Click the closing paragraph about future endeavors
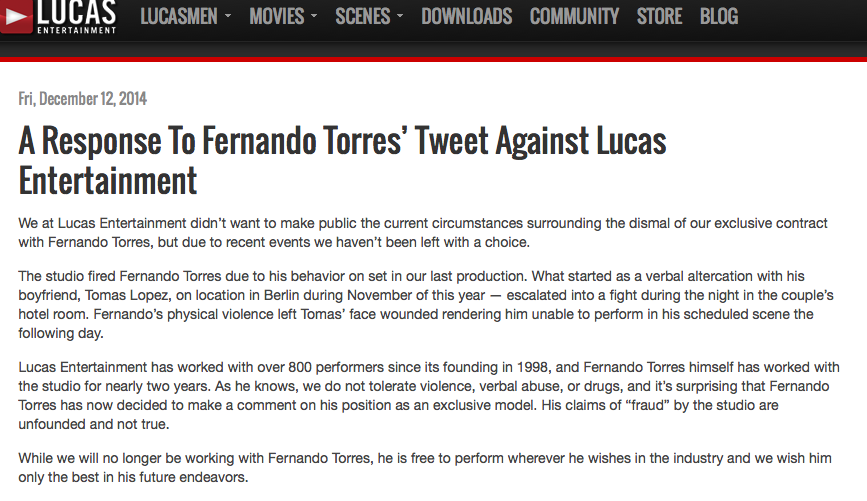 pyautogui.click(x=425, y=468)
